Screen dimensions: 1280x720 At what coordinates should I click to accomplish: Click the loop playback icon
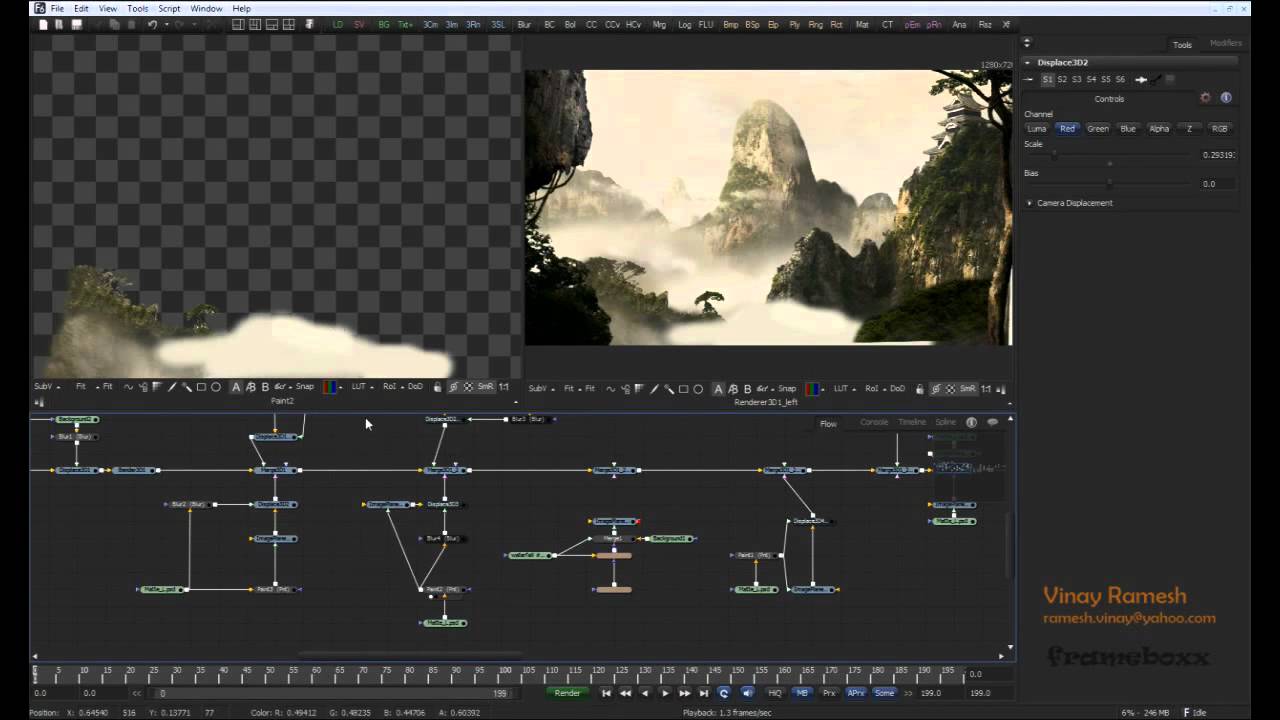pyautogui.click(x=724, y=693)
